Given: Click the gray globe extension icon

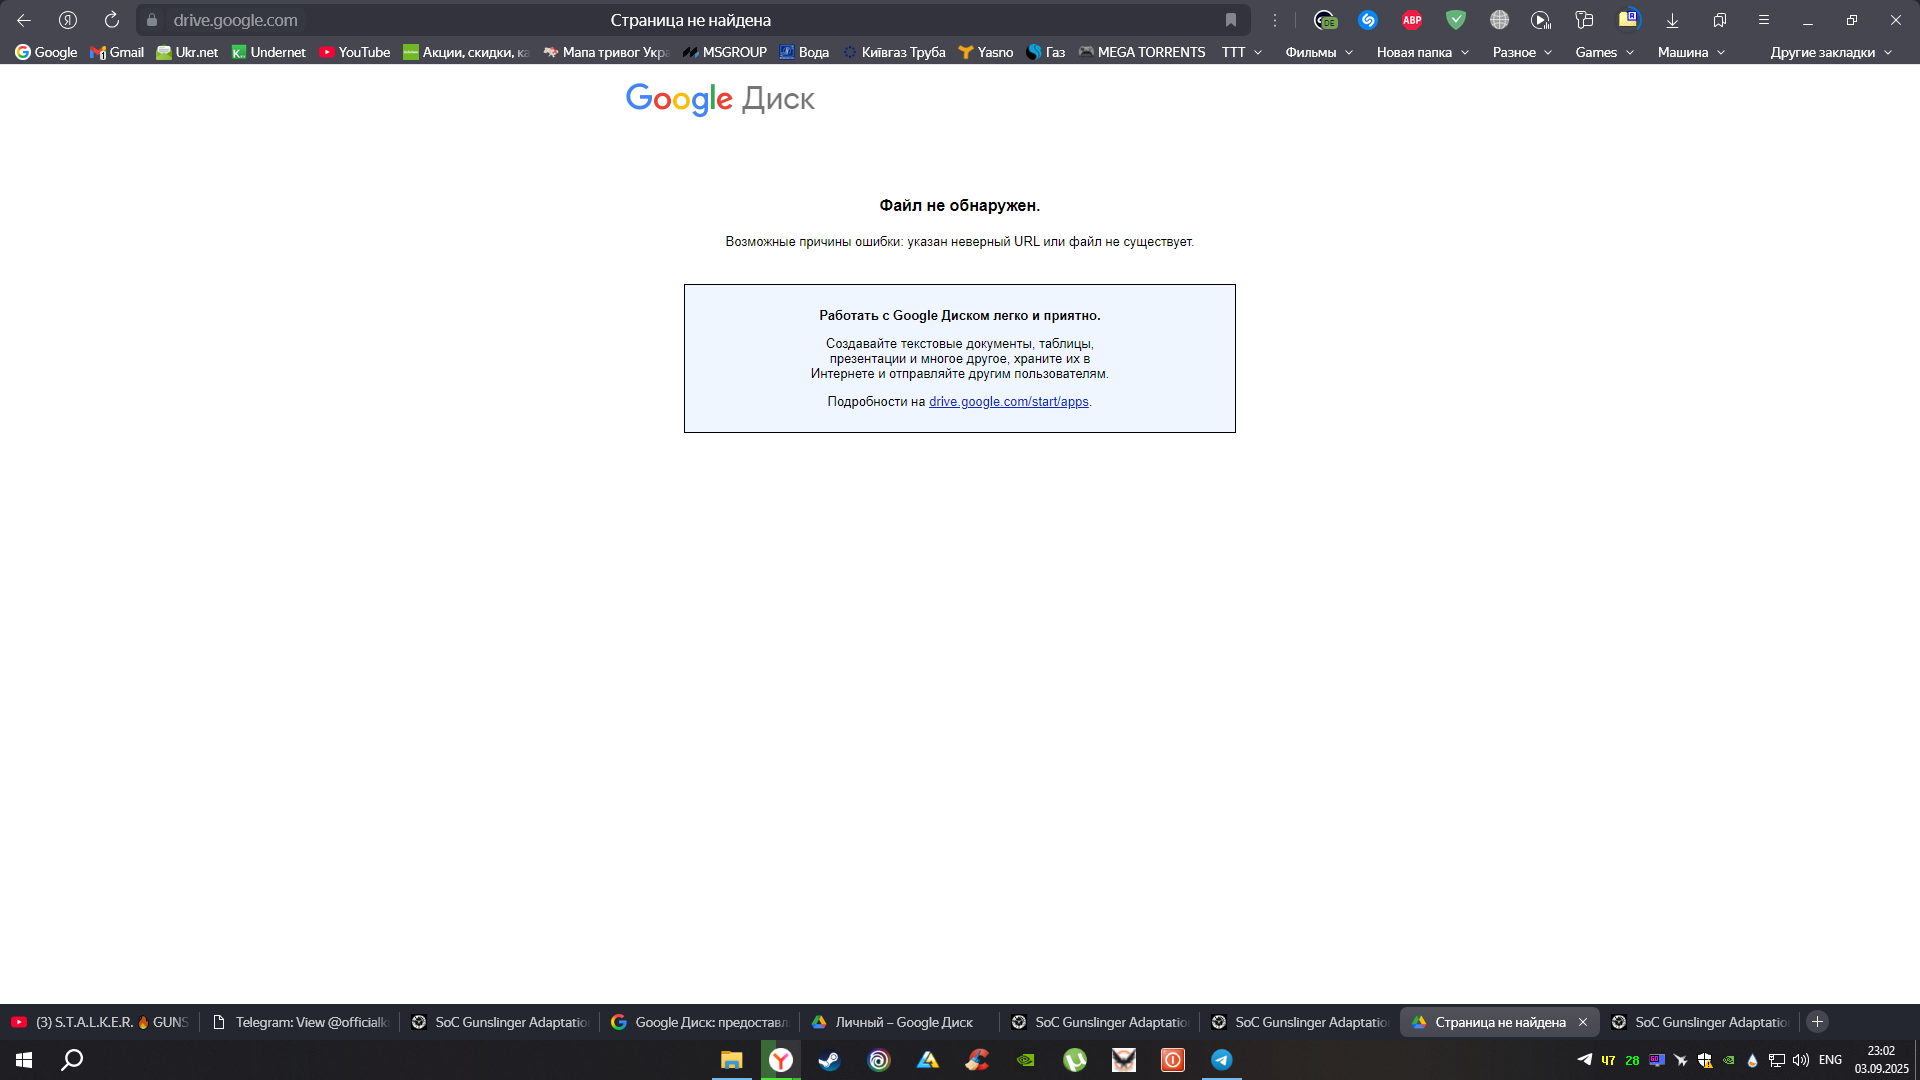Looking at the screenshot, I should [x=1499, y=20].
